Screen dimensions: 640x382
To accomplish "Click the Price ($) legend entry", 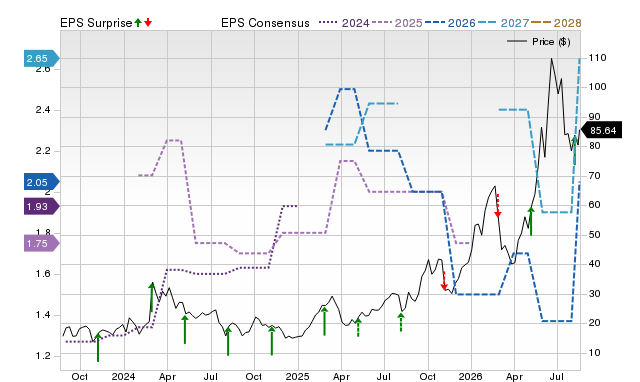I will pyautogui.click(x=539, y=42).
